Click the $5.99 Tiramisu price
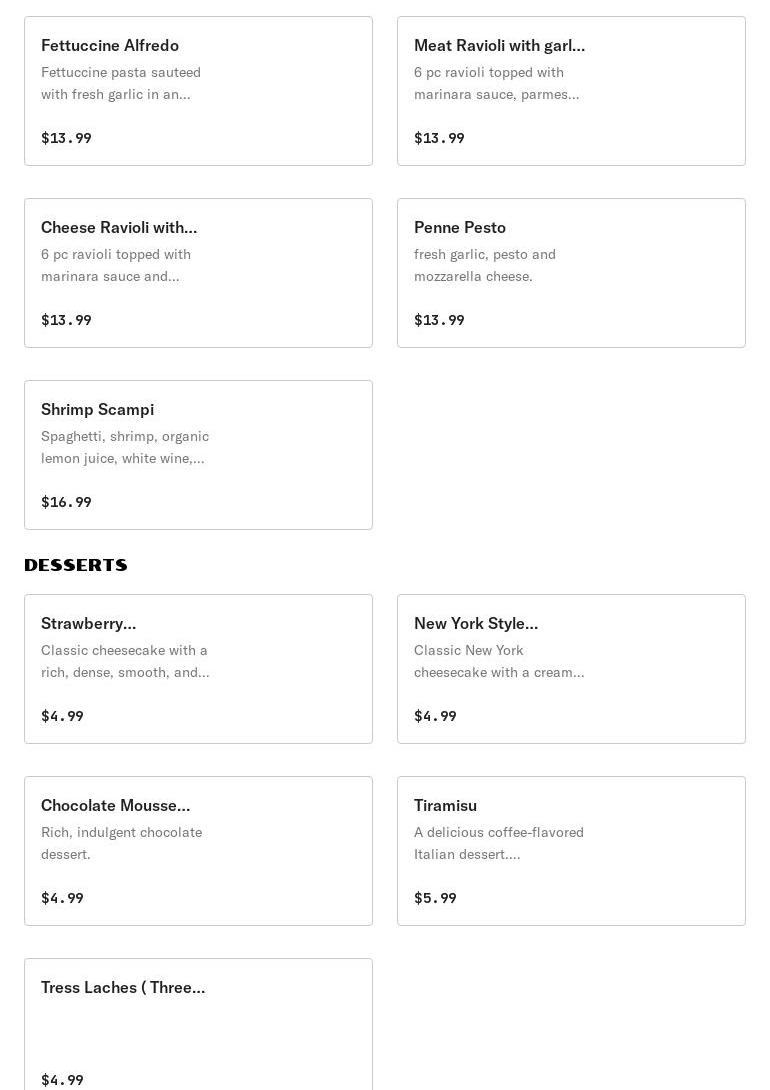The height and width of the screenshot is (1090, 770). pos(435,898)
